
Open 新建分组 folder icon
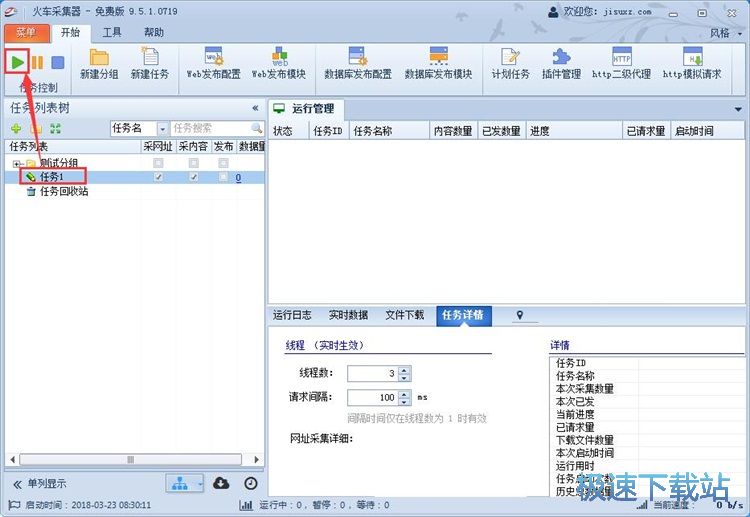pos(99,57)
